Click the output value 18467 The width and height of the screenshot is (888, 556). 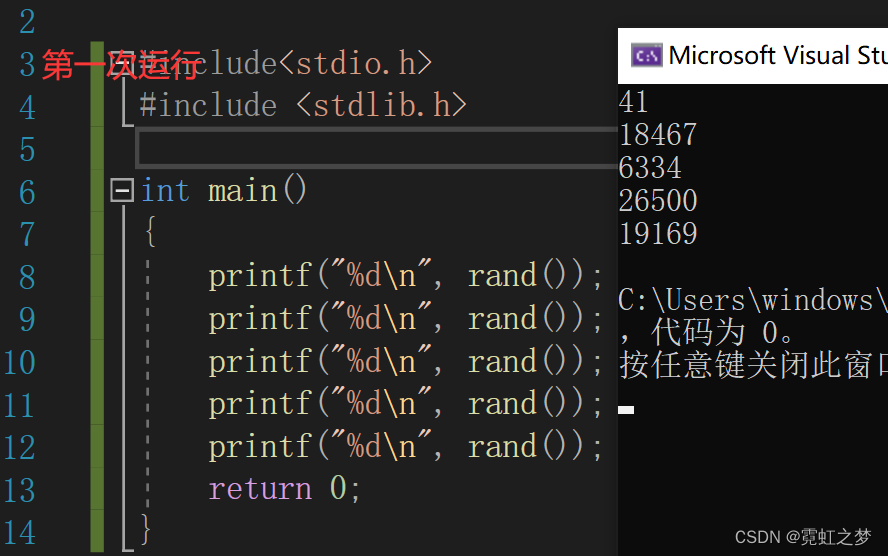point(658,135)
